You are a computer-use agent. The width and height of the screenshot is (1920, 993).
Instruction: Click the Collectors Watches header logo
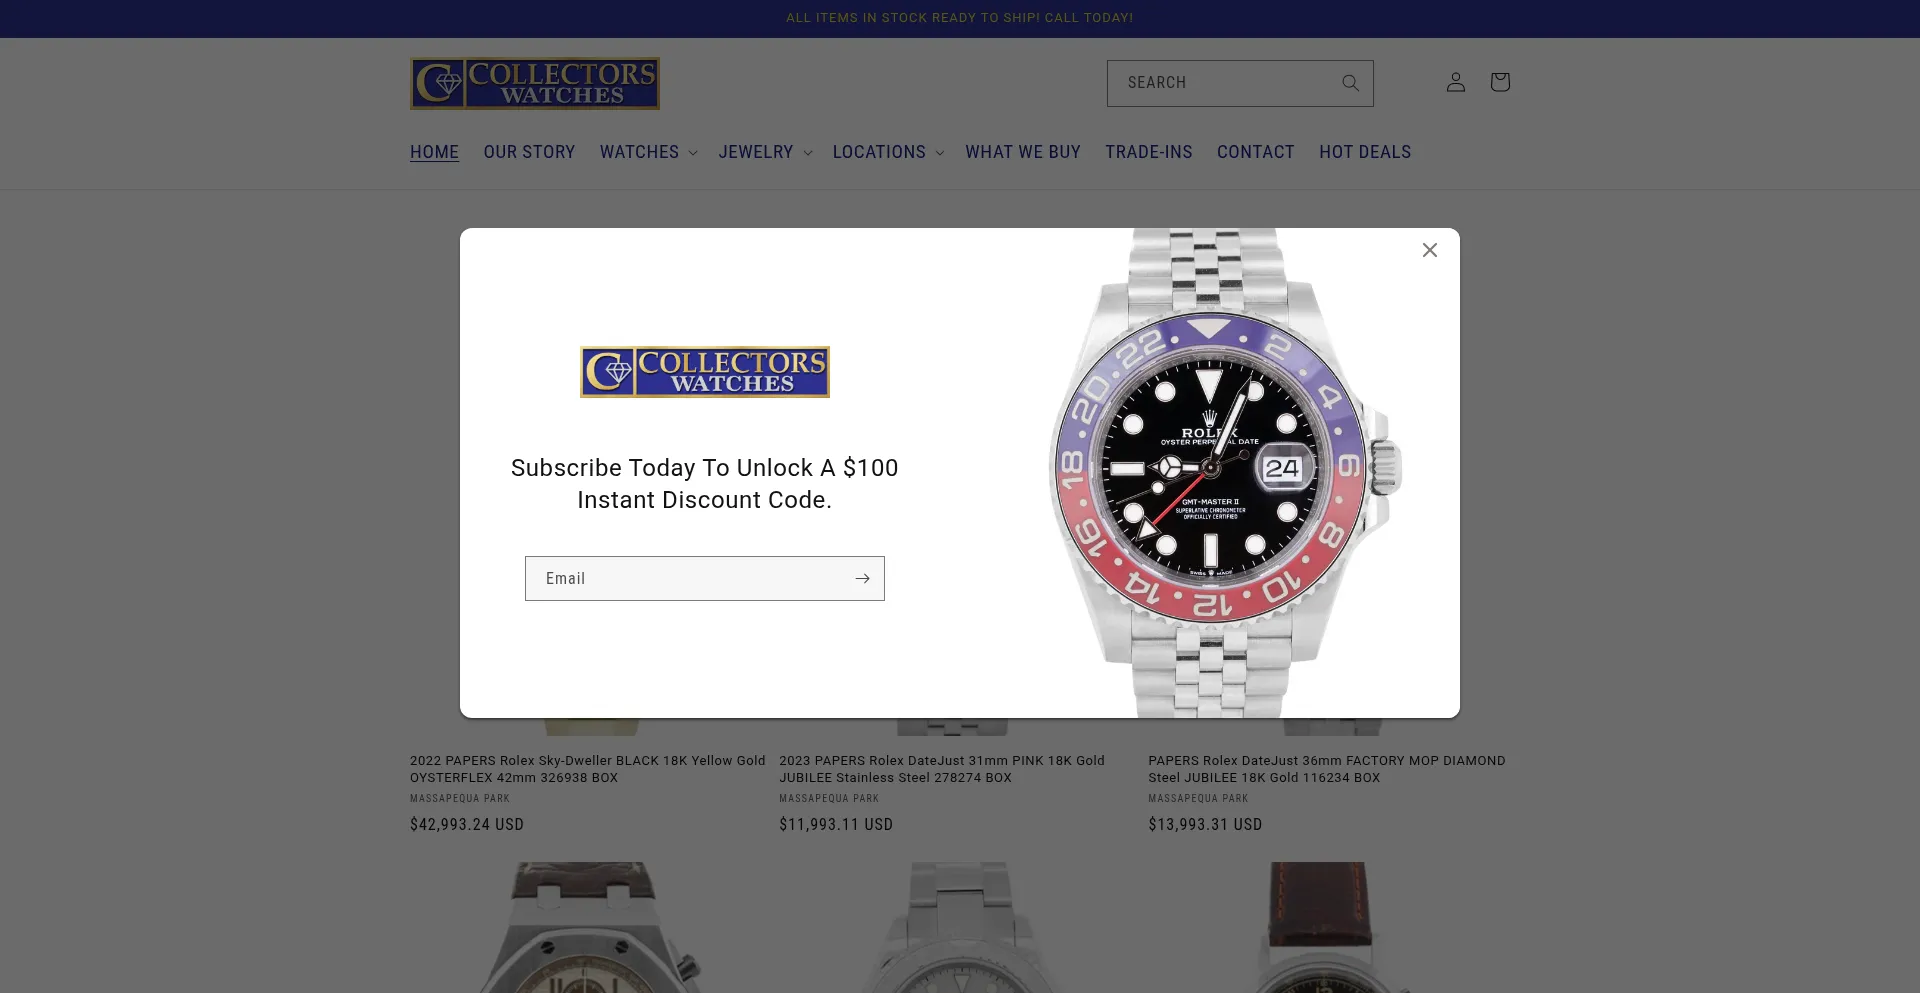click(x=535, y=83)
